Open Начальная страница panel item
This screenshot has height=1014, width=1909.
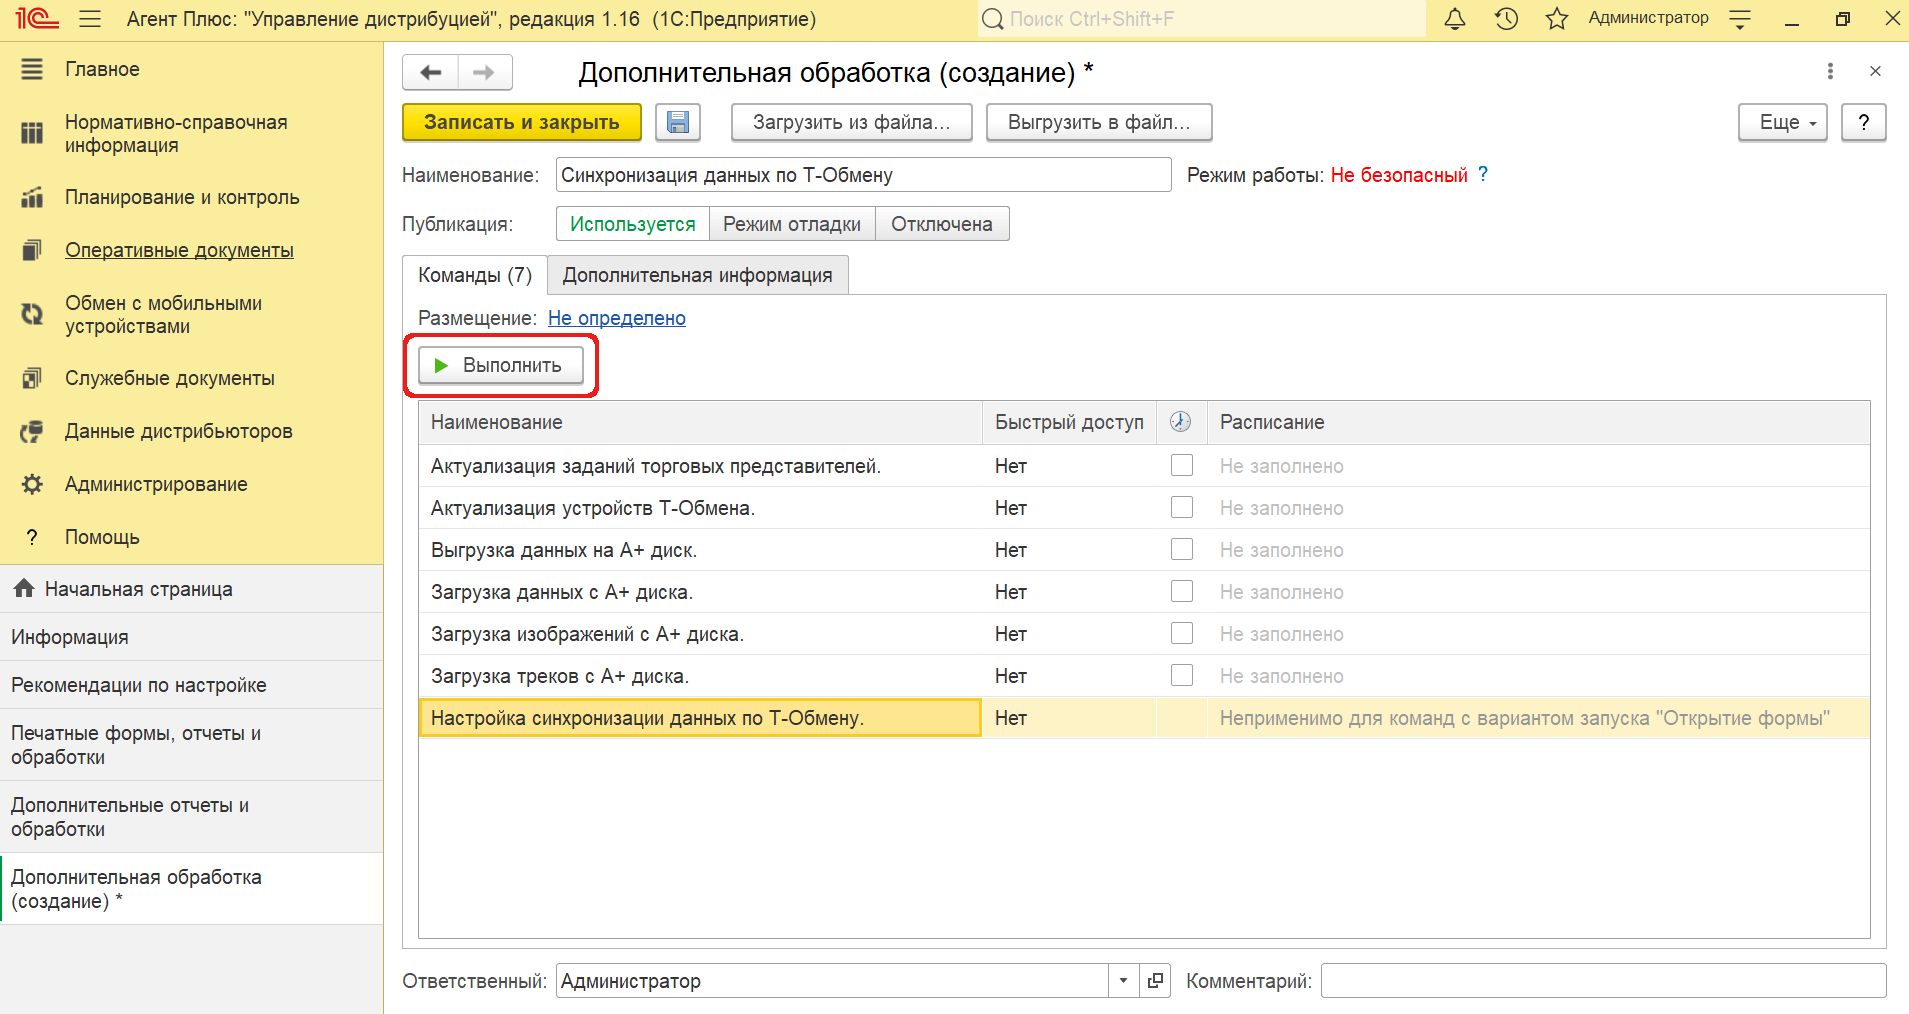pyautogui.click(x=191, y=589)
